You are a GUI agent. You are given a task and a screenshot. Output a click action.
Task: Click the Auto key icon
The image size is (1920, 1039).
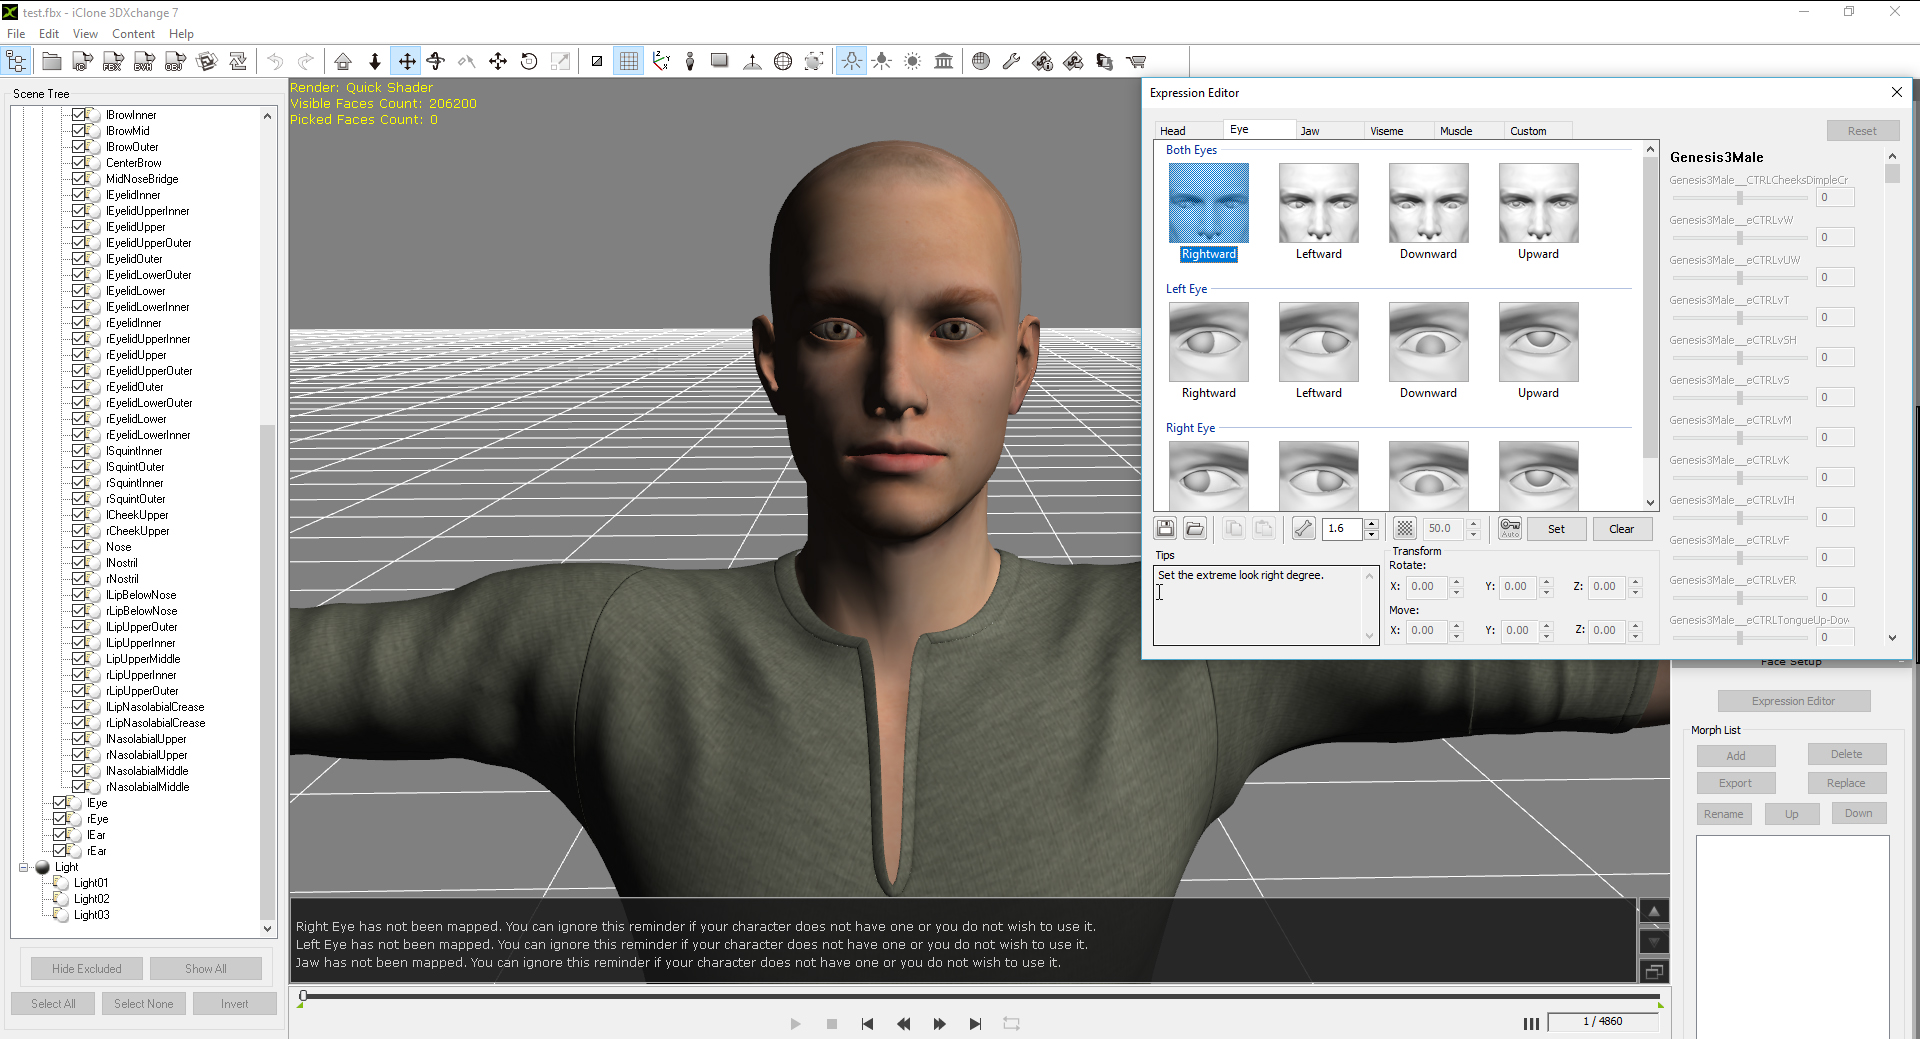[x=1510, y=529]
